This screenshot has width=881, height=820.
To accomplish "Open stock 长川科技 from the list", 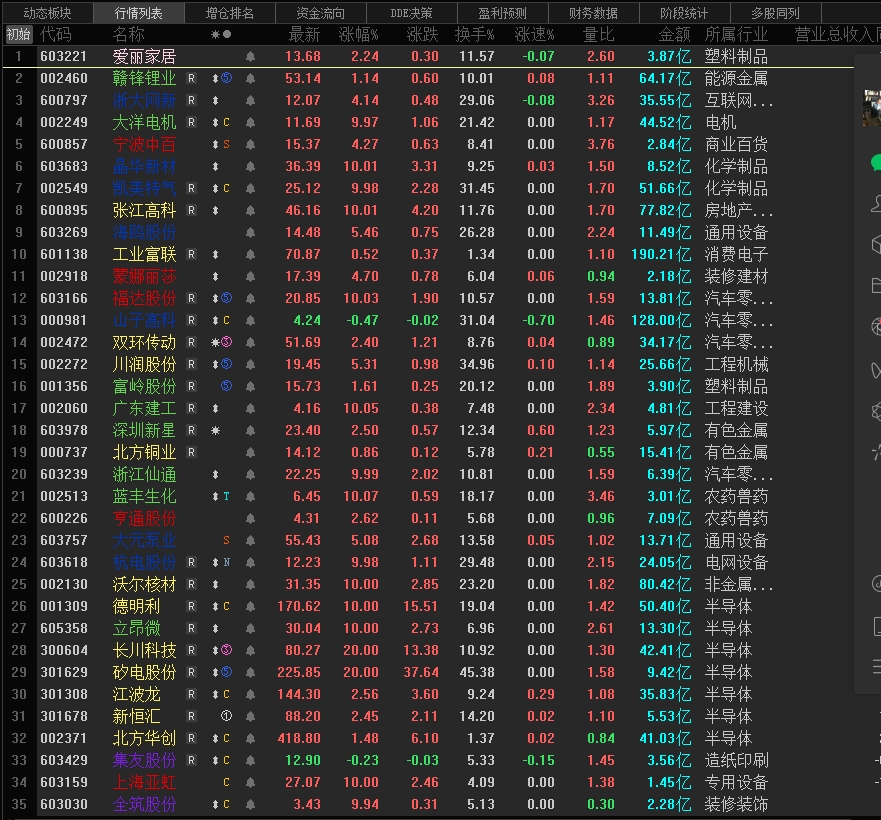I will coord(144,650).
